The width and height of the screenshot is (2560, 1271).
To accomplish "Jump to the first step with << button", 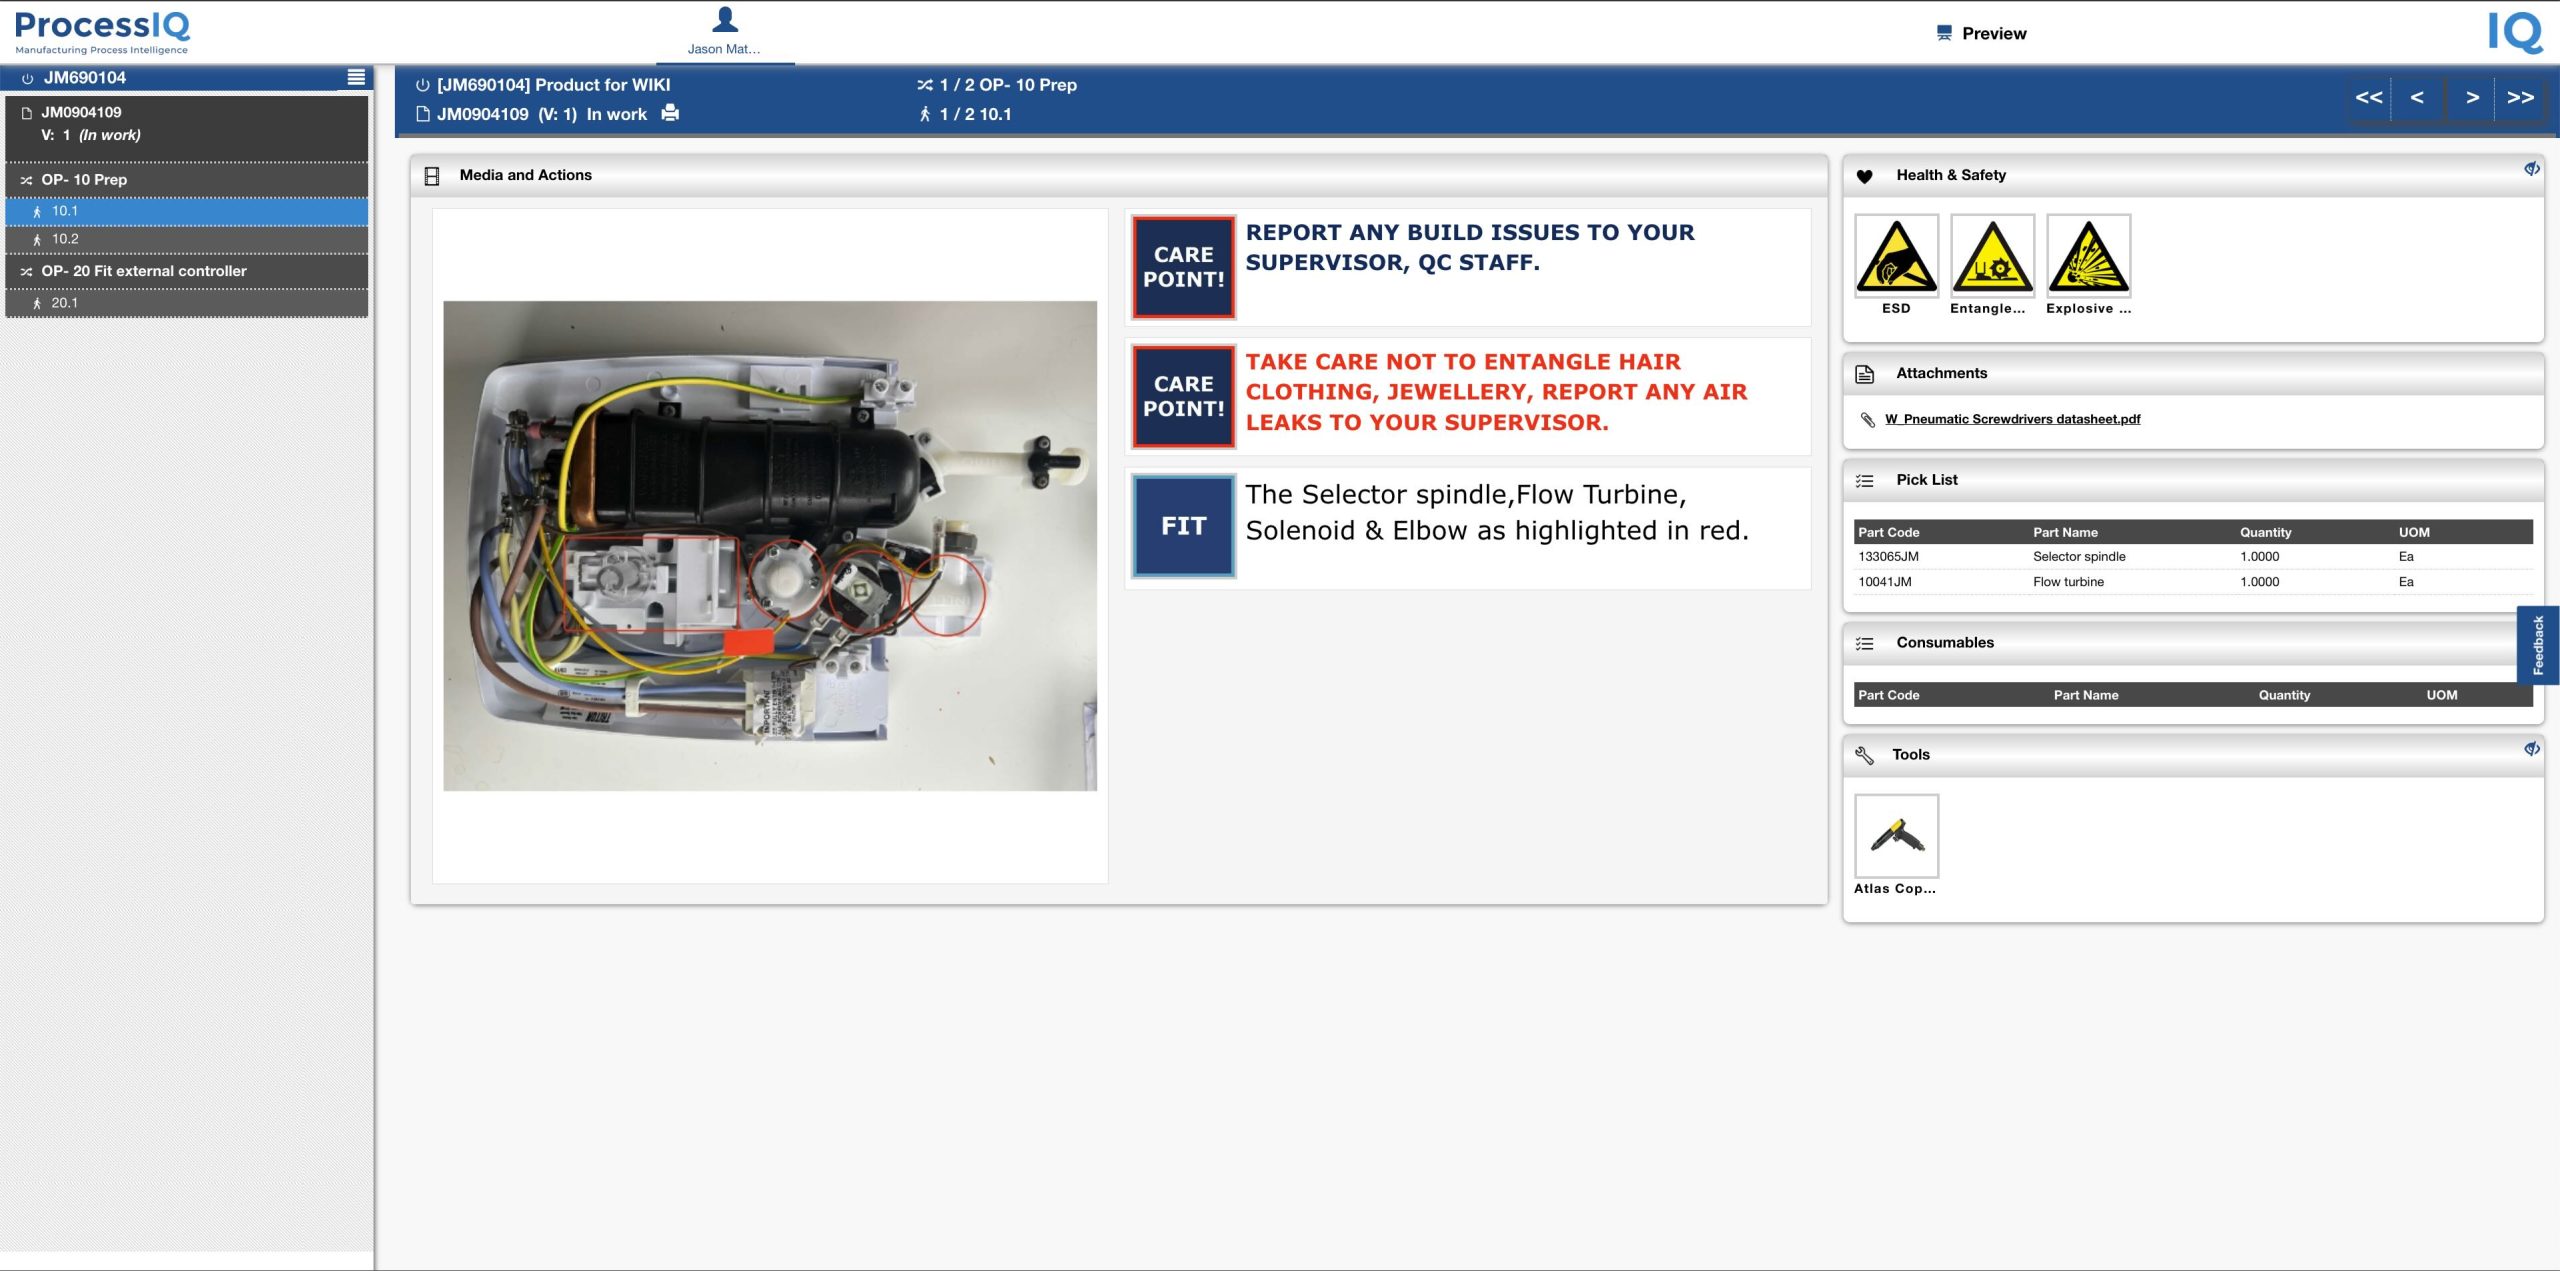I will click(2368, 98).
